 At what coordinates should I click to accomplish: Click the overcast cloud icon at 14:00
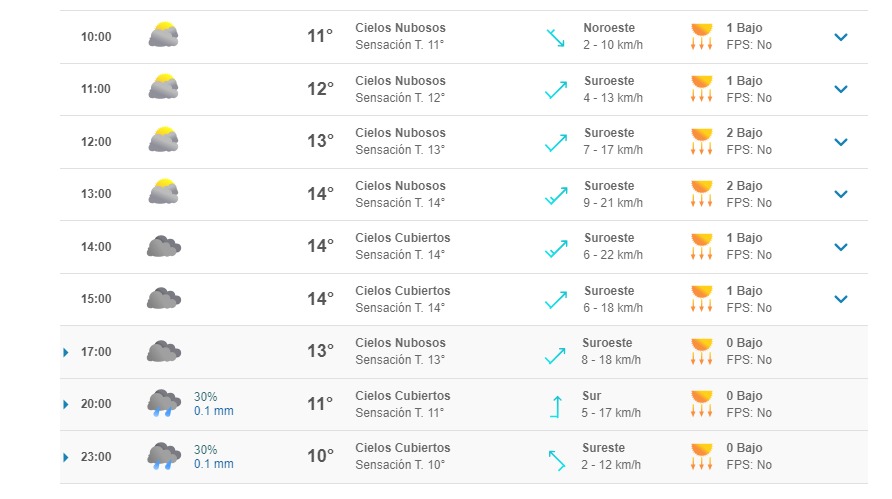(x=164, y=246)
